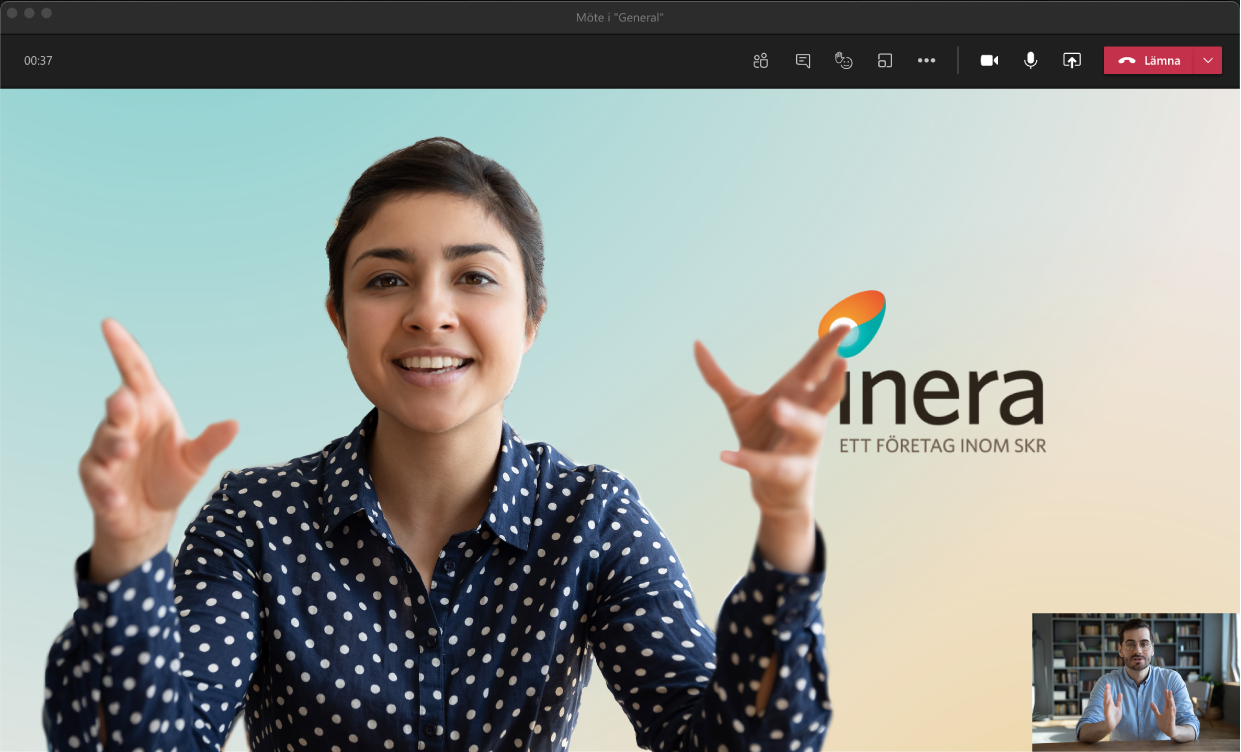1241x752 pixels.
Task: Maximize the meeting window
Action: 46,13
